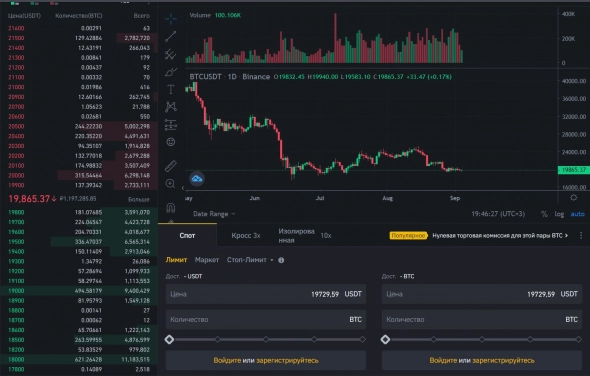Screen dimensions: 590x376
Task: Select the pitchfork drawing tool
Action: point(171,54)
